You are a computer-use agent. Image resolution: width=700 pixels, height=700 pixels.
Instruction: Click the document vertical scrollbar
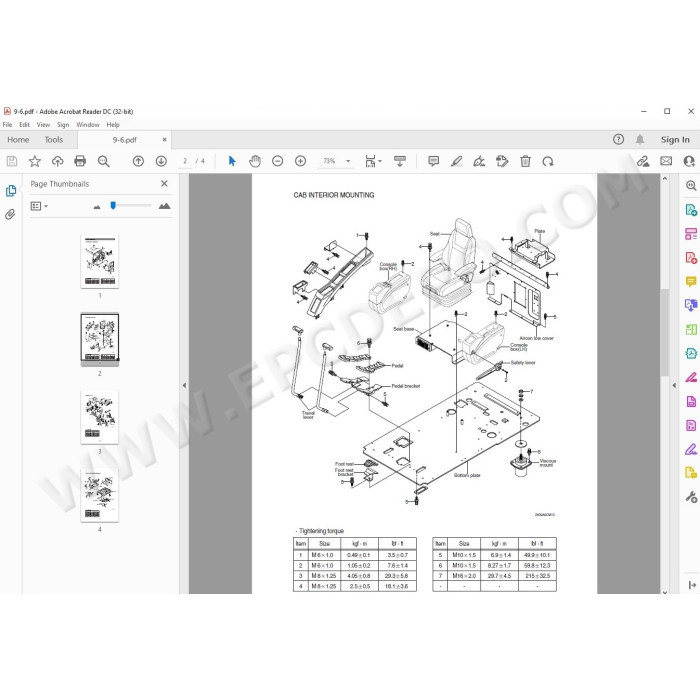coord(665,333)
